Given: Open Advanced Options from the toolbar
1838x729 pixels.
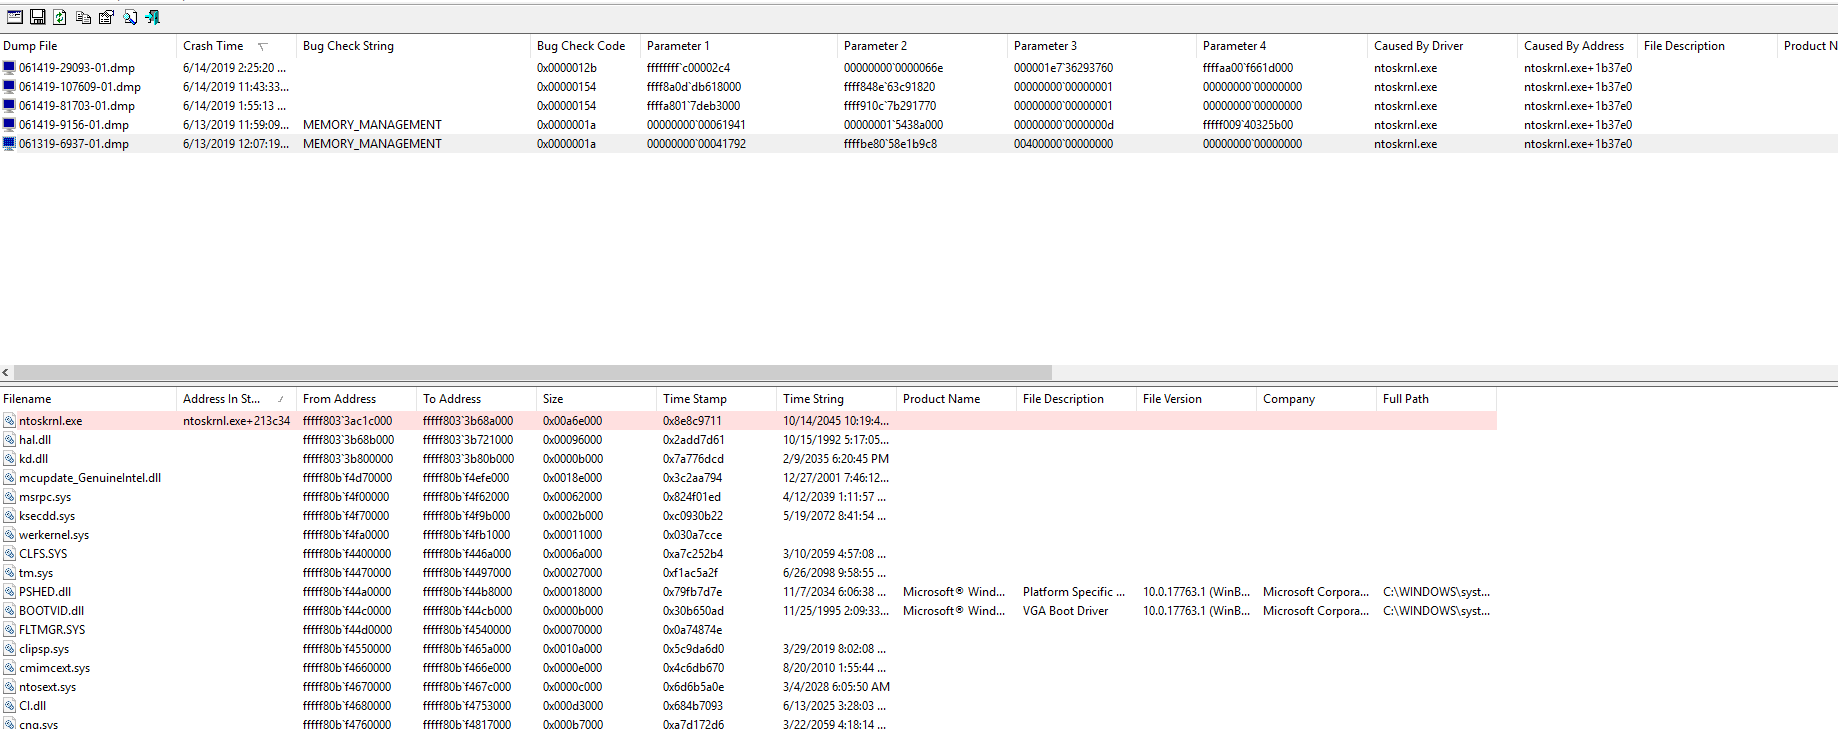Looking at the screenshot, I should [x=15, y=17].
